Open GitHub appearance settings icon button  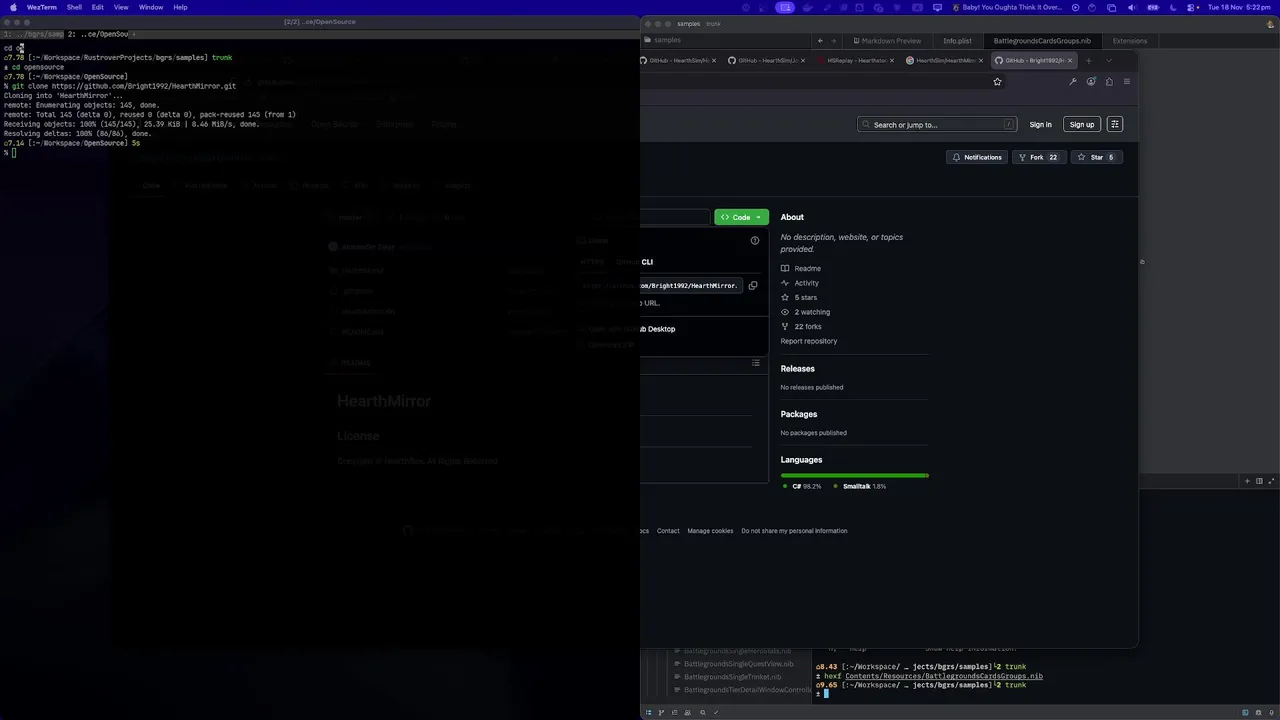pos(1115,125)
